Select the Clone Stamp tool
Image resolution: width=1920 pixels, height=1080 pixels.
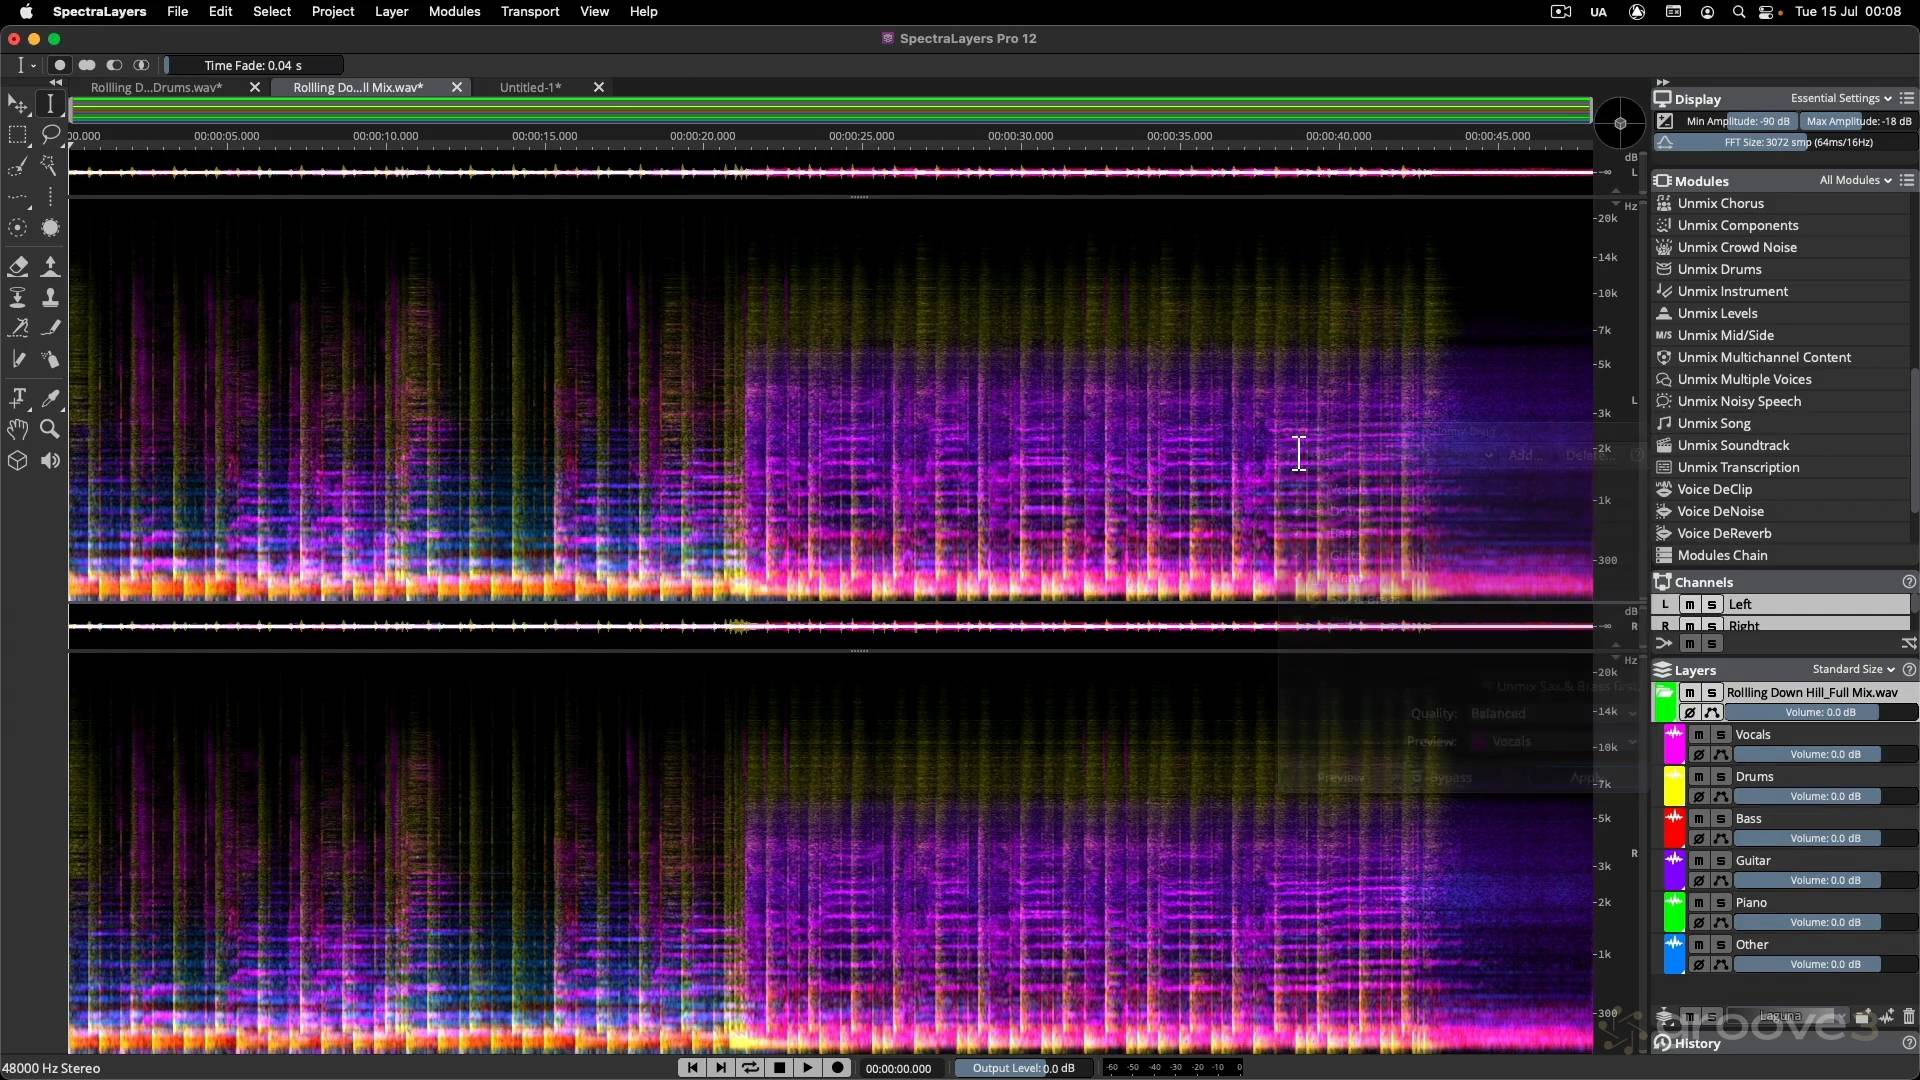point(50,297)
